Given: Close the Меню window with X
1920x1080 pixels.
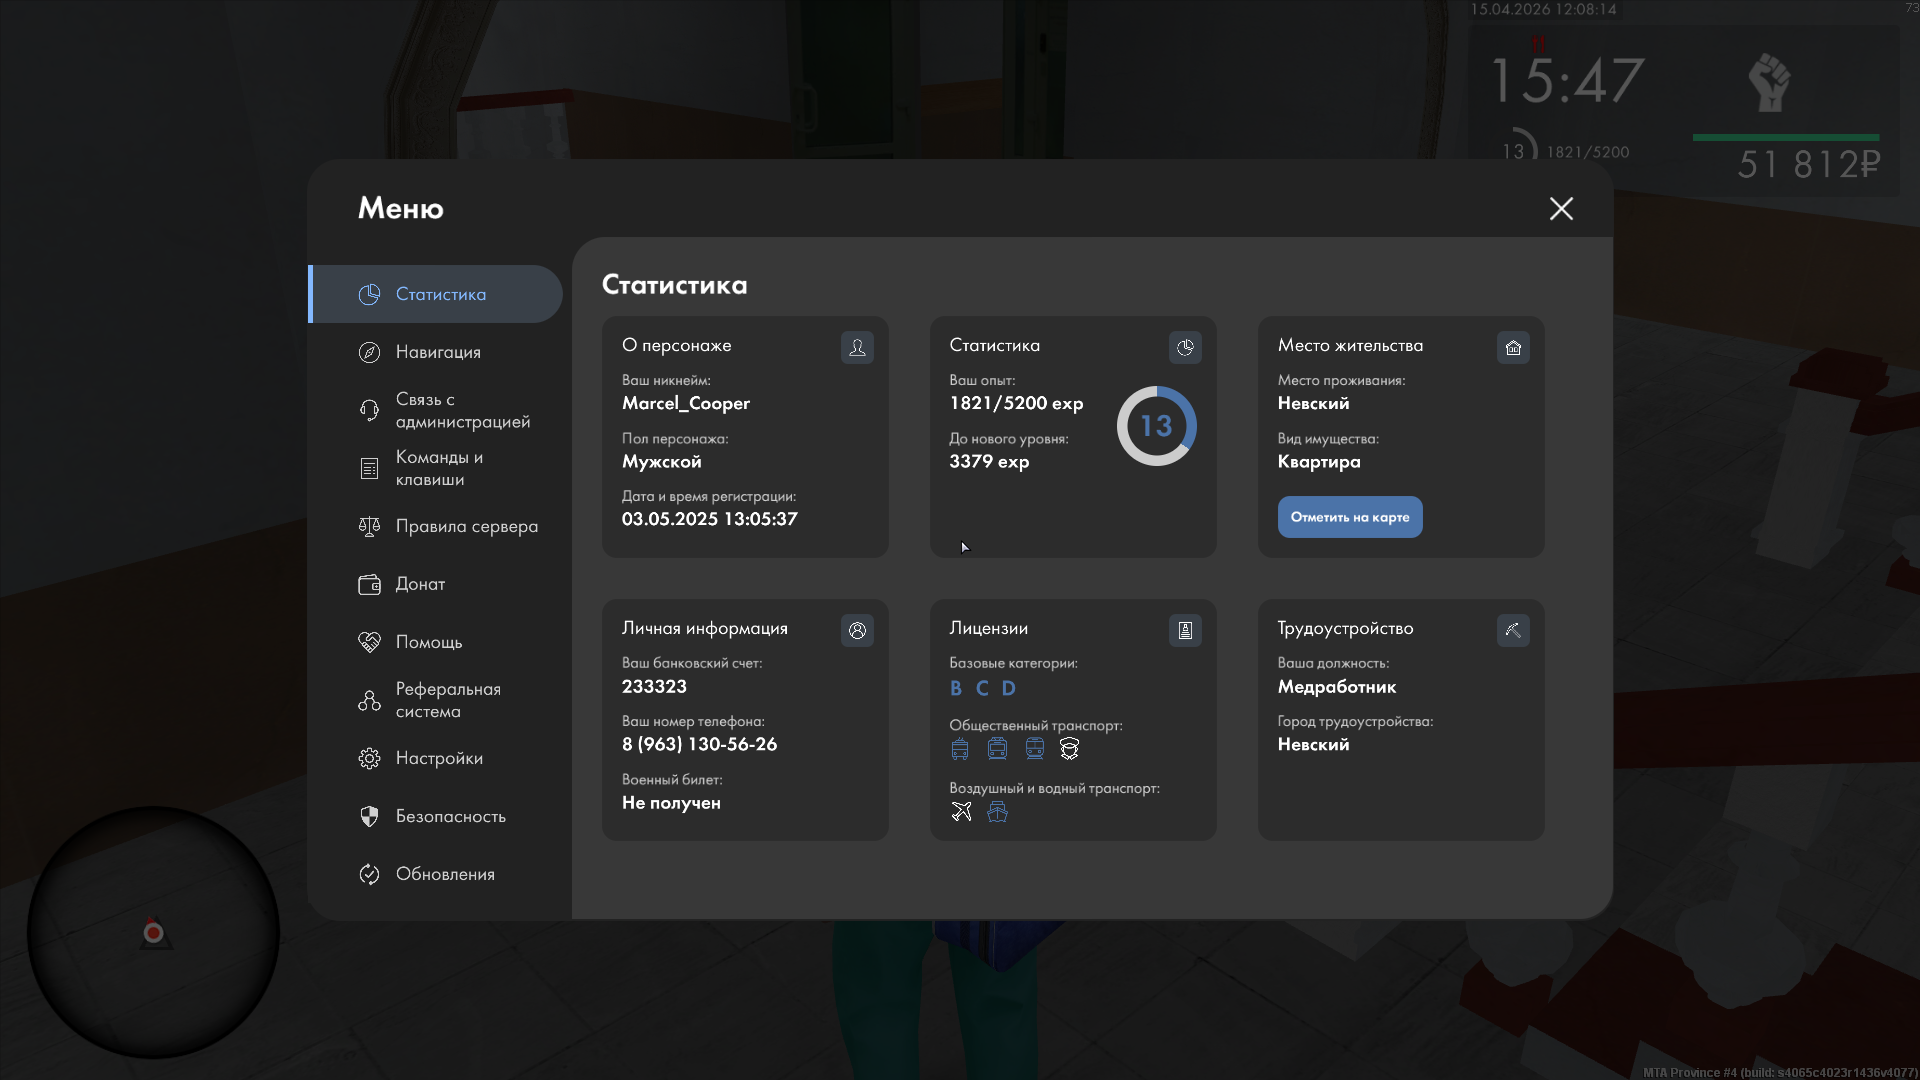Looking at the screenshot, I should coord(1561,208).
